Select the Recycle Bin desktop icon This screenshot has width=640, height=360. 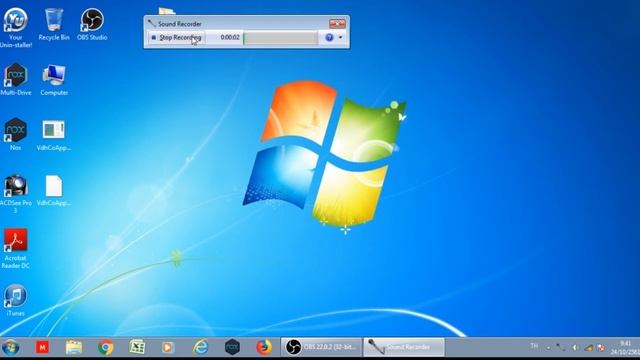pos(54,24)
